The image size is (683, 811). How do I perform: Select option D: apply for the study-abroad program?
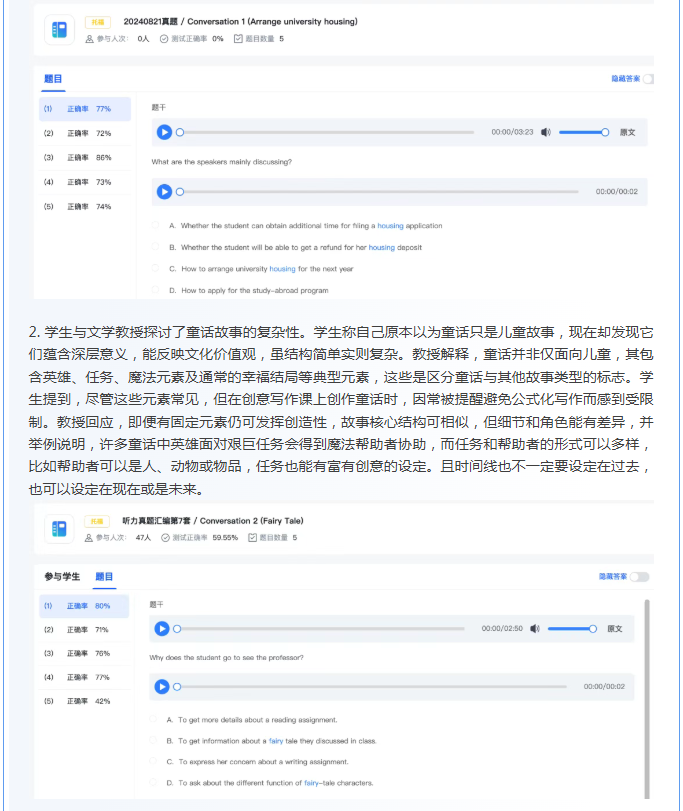(156, 291)
